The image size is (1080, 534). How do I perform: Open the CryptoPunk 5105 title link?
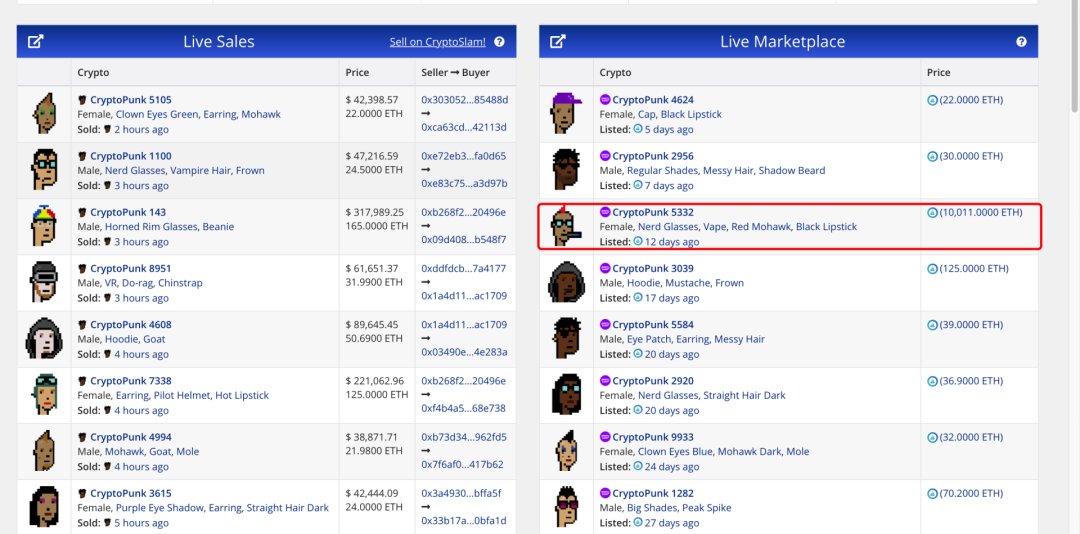pos(131,100)
